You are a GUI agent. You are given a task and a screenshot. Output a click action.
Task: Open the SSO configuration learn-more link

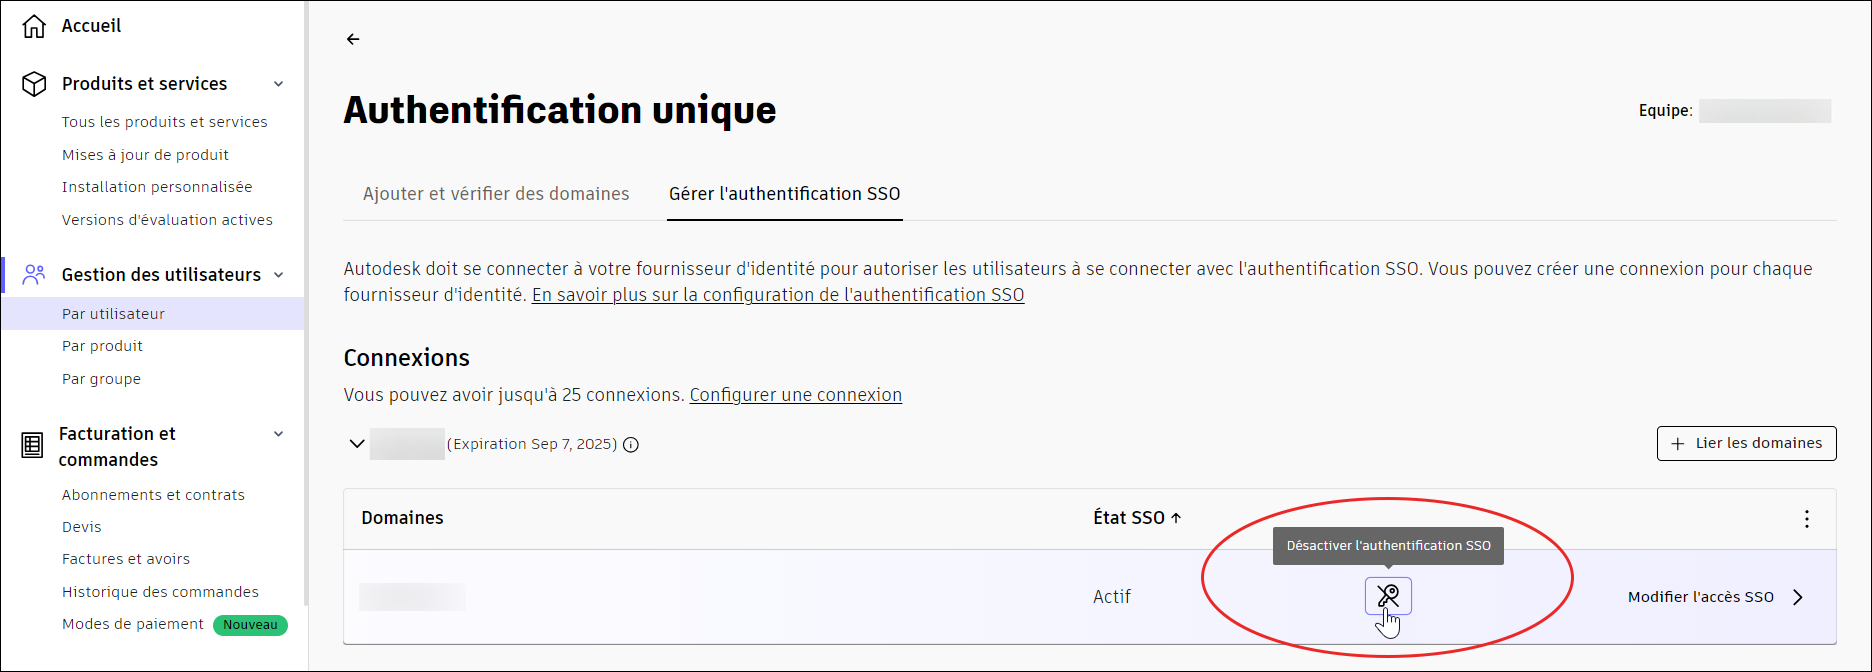(778, 295)
